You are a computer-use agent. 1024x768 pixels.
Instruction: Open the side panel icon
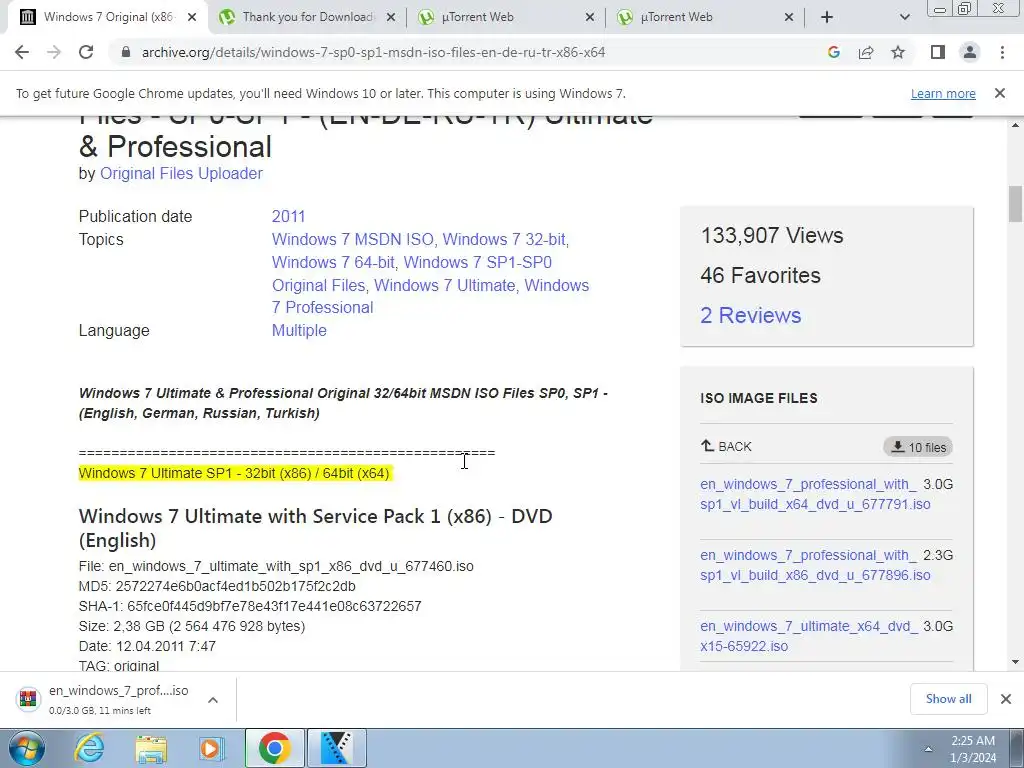pos(938,52)
